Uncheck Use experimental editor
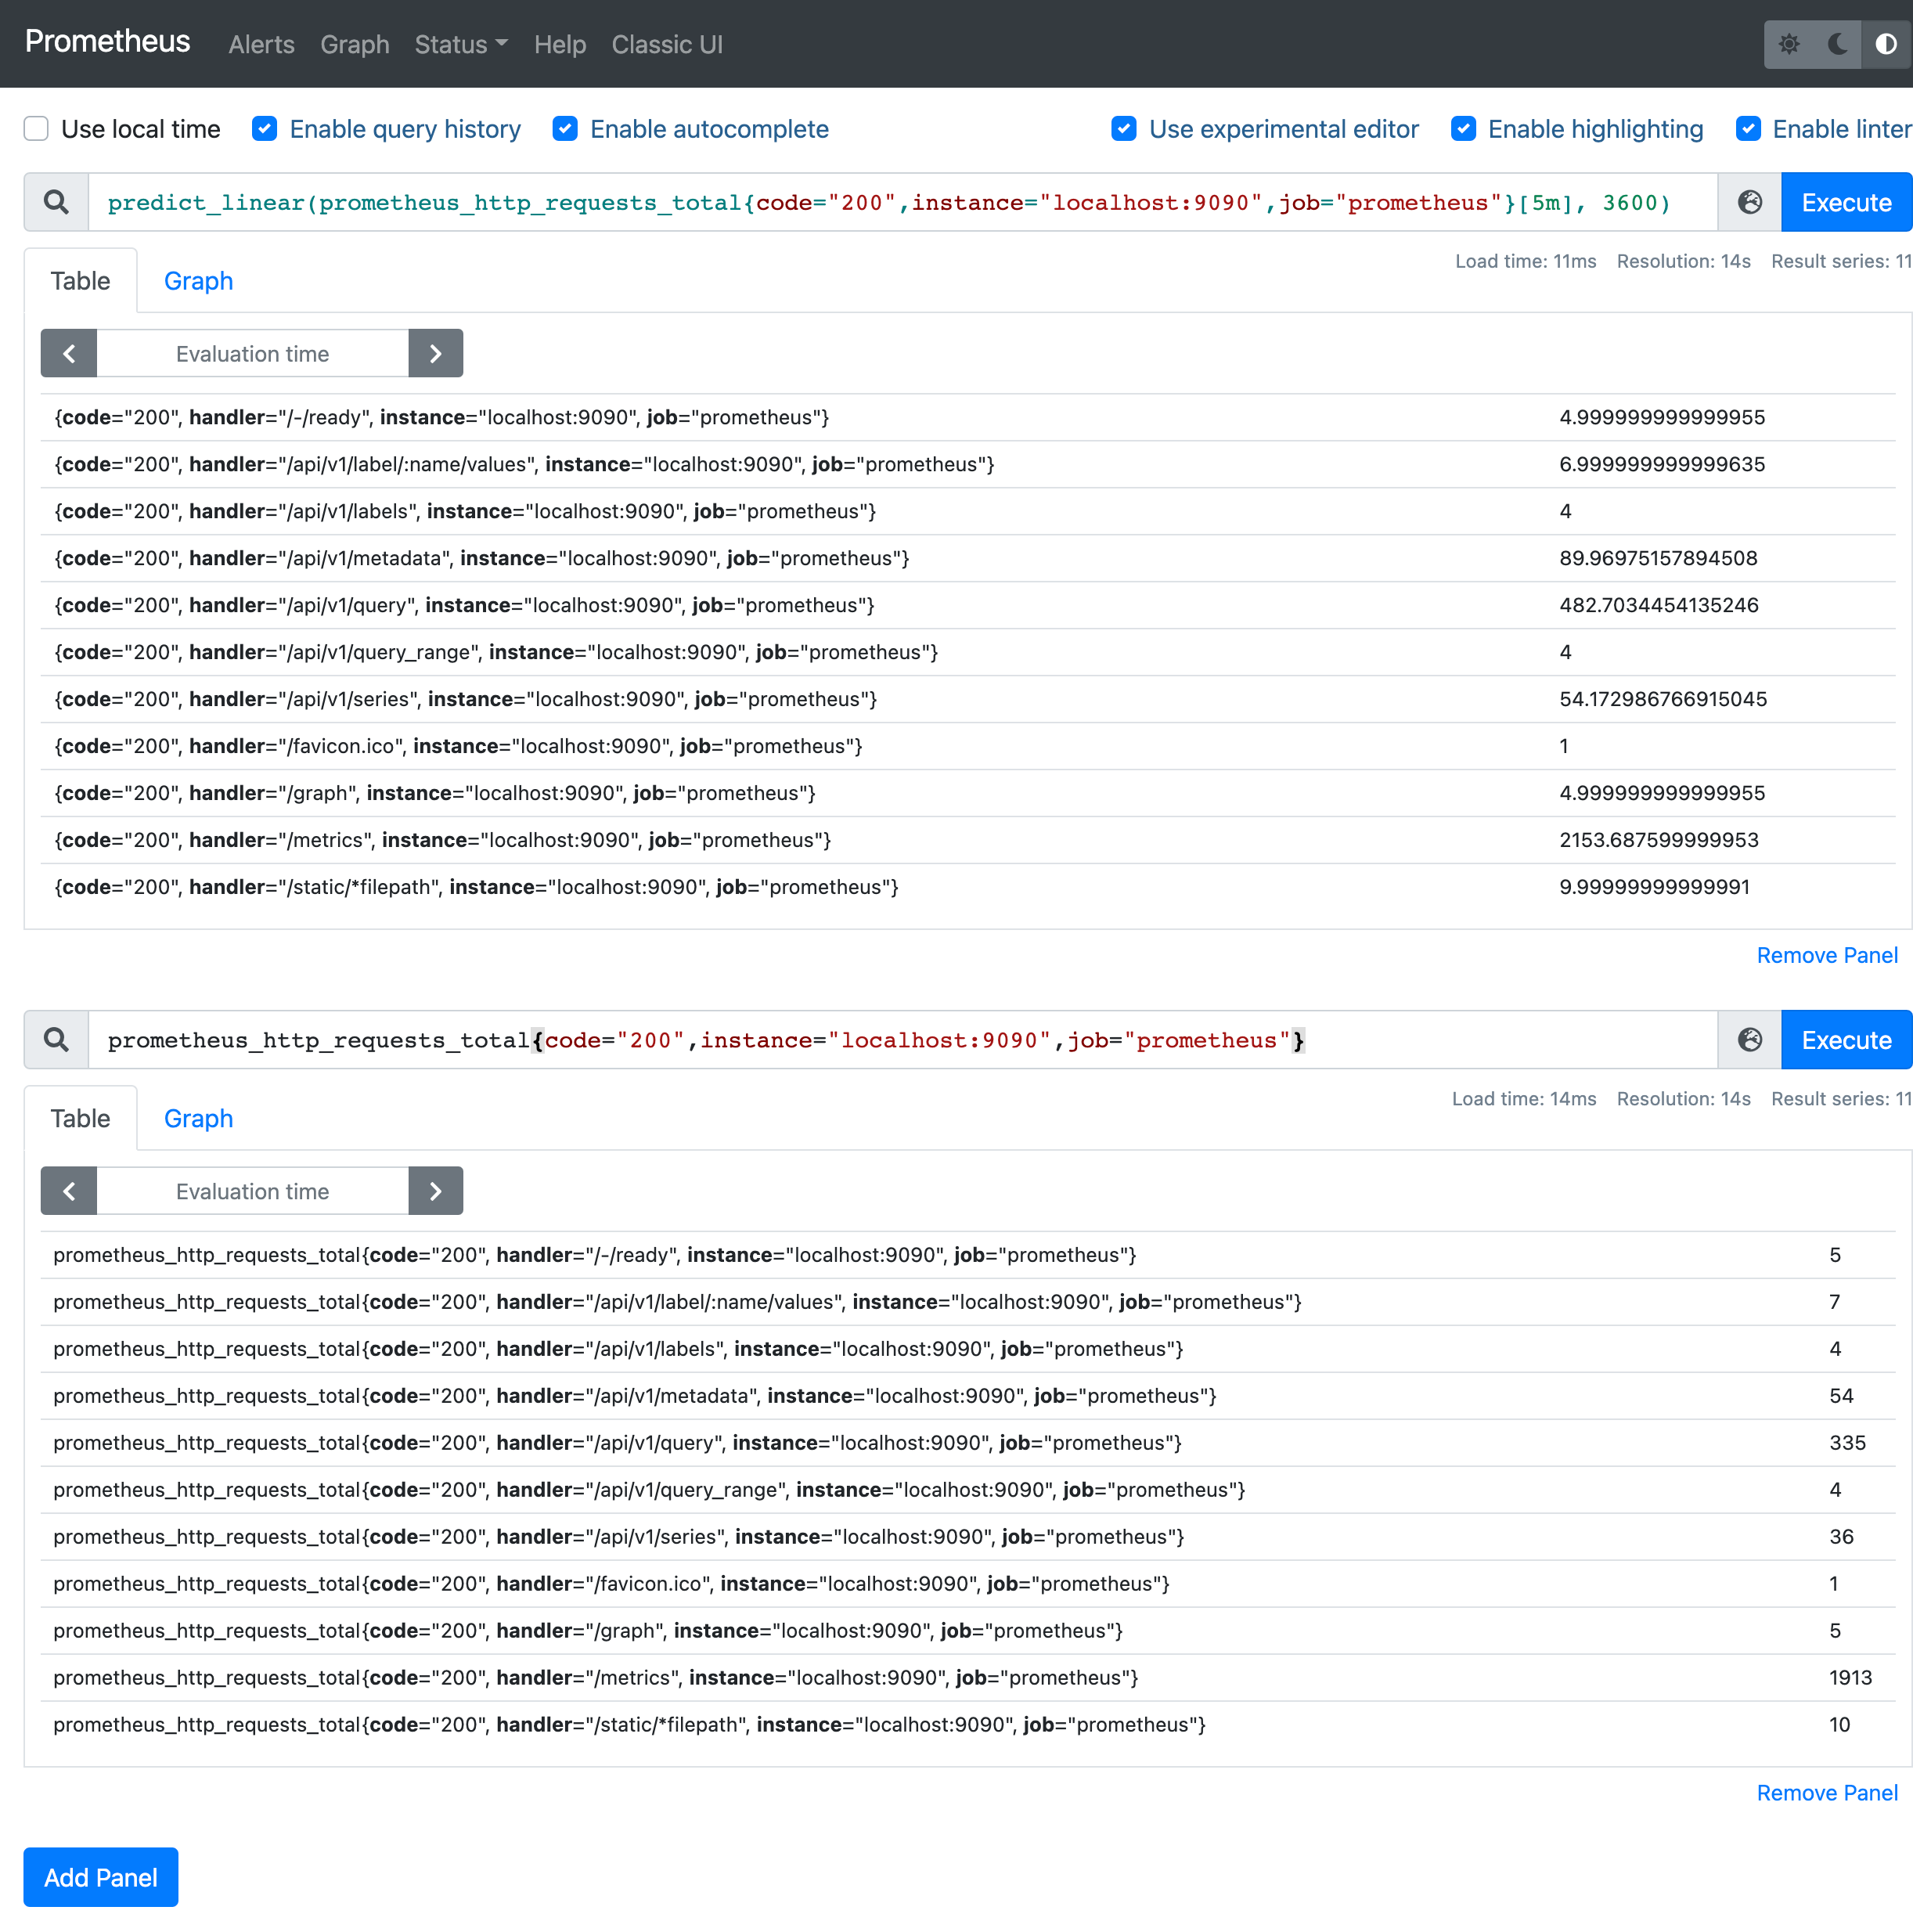Image resolution: width=1913 pixels, height=1932 pixels. [x=1124, y=129]
